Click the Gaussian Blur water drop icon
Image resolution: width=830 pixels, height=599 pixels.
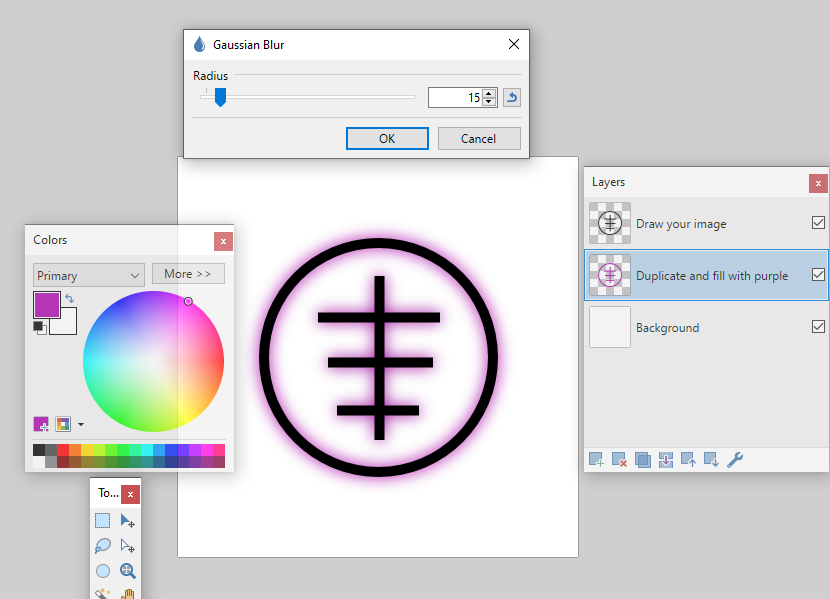(x=200, y=44)
